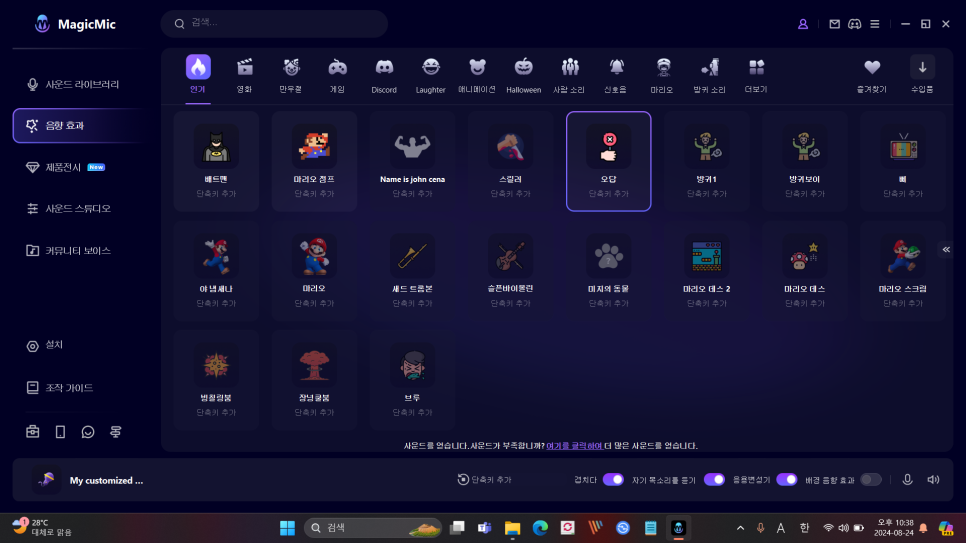Collapse the side panel with double chevron
966x543 pixels.
coord(946,250)
